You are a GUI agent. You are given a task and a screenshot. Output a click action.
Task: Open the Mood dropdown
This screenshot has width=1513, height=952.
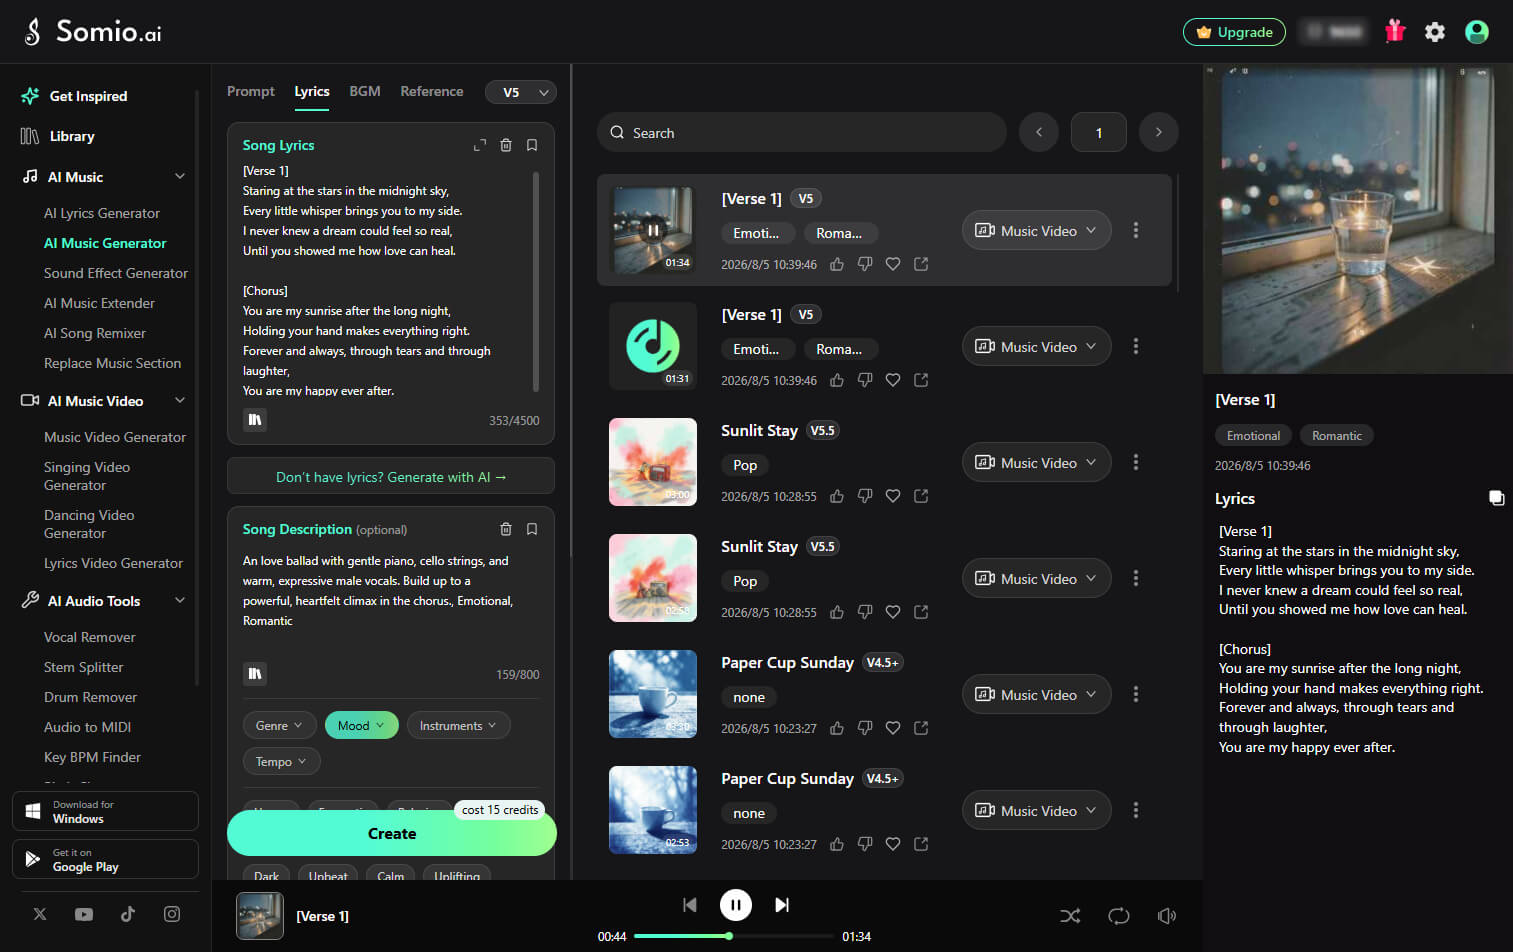pyautogui.click(x=361, y=726)
